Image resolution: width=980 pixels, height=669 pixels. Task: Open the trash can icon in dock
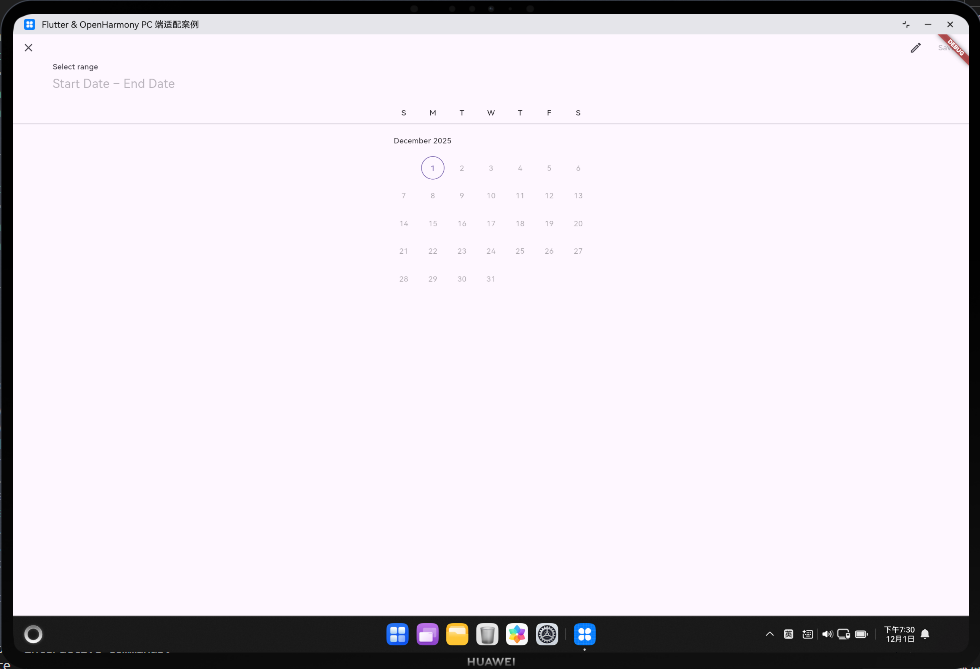[x=487, y=635]
